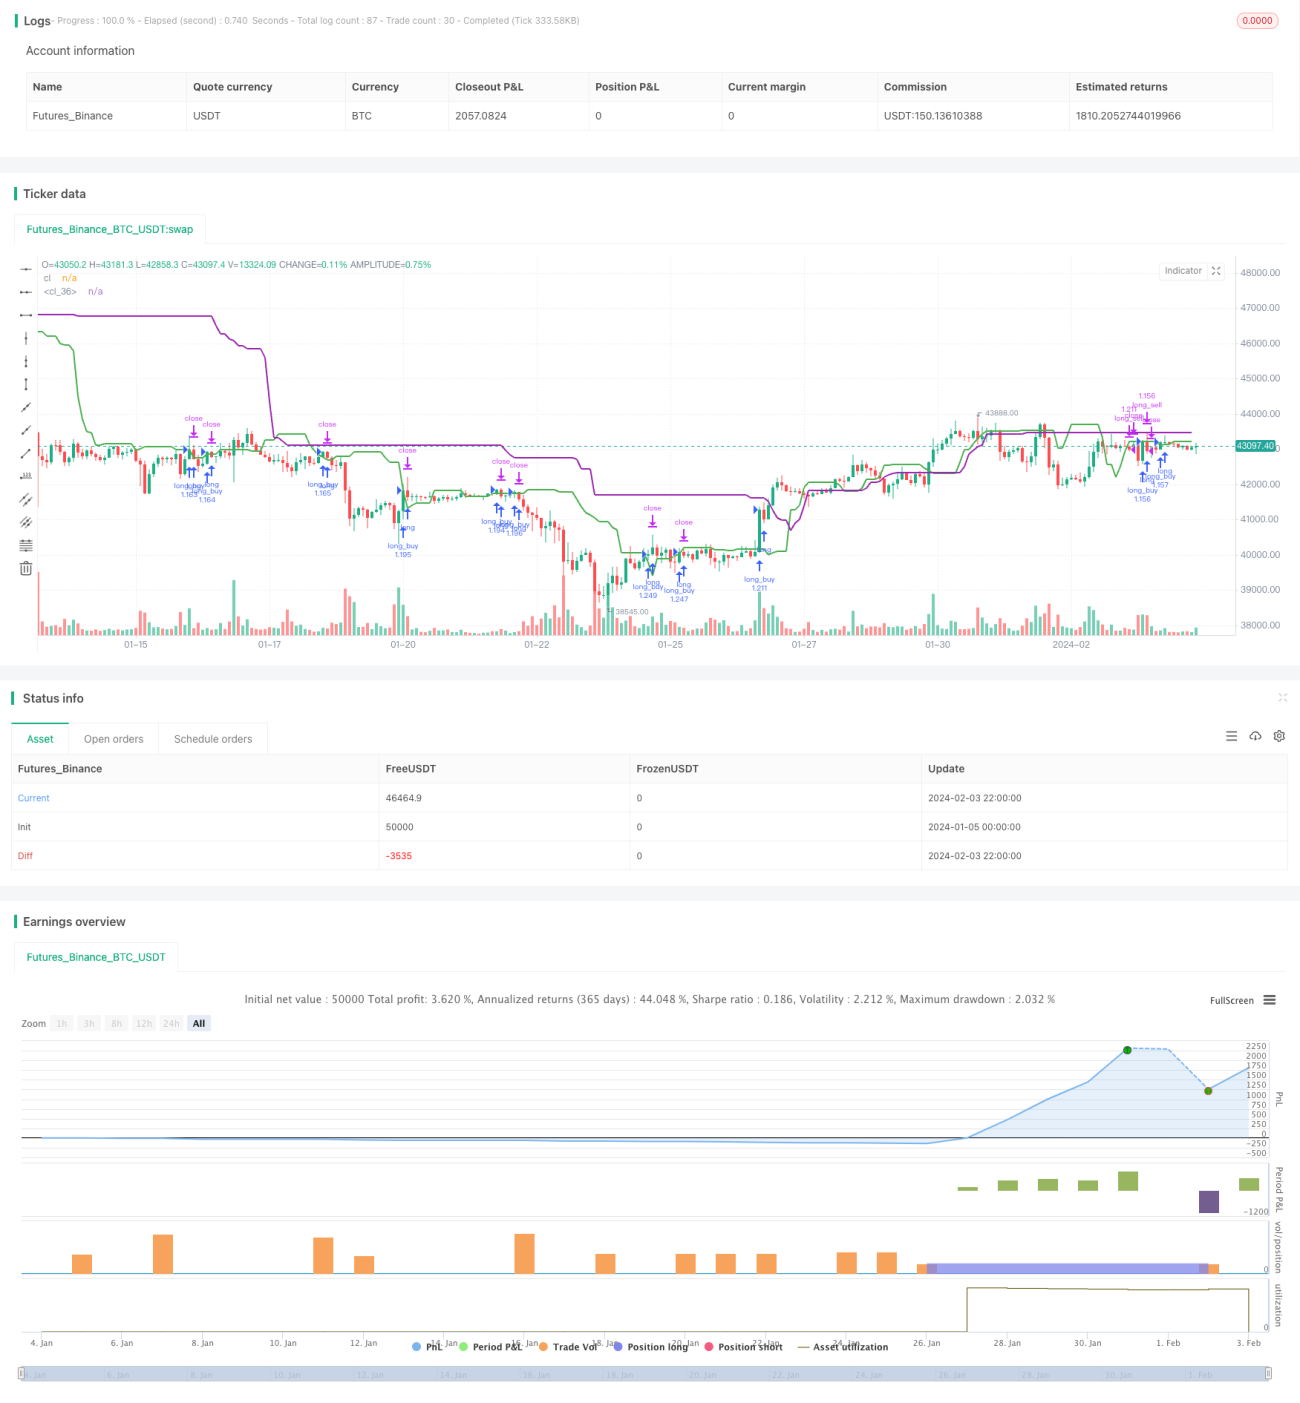The width and height of the screenshot is (1300, 1403).
Task: Open the status info gear settings
Action: (1279, 736)
